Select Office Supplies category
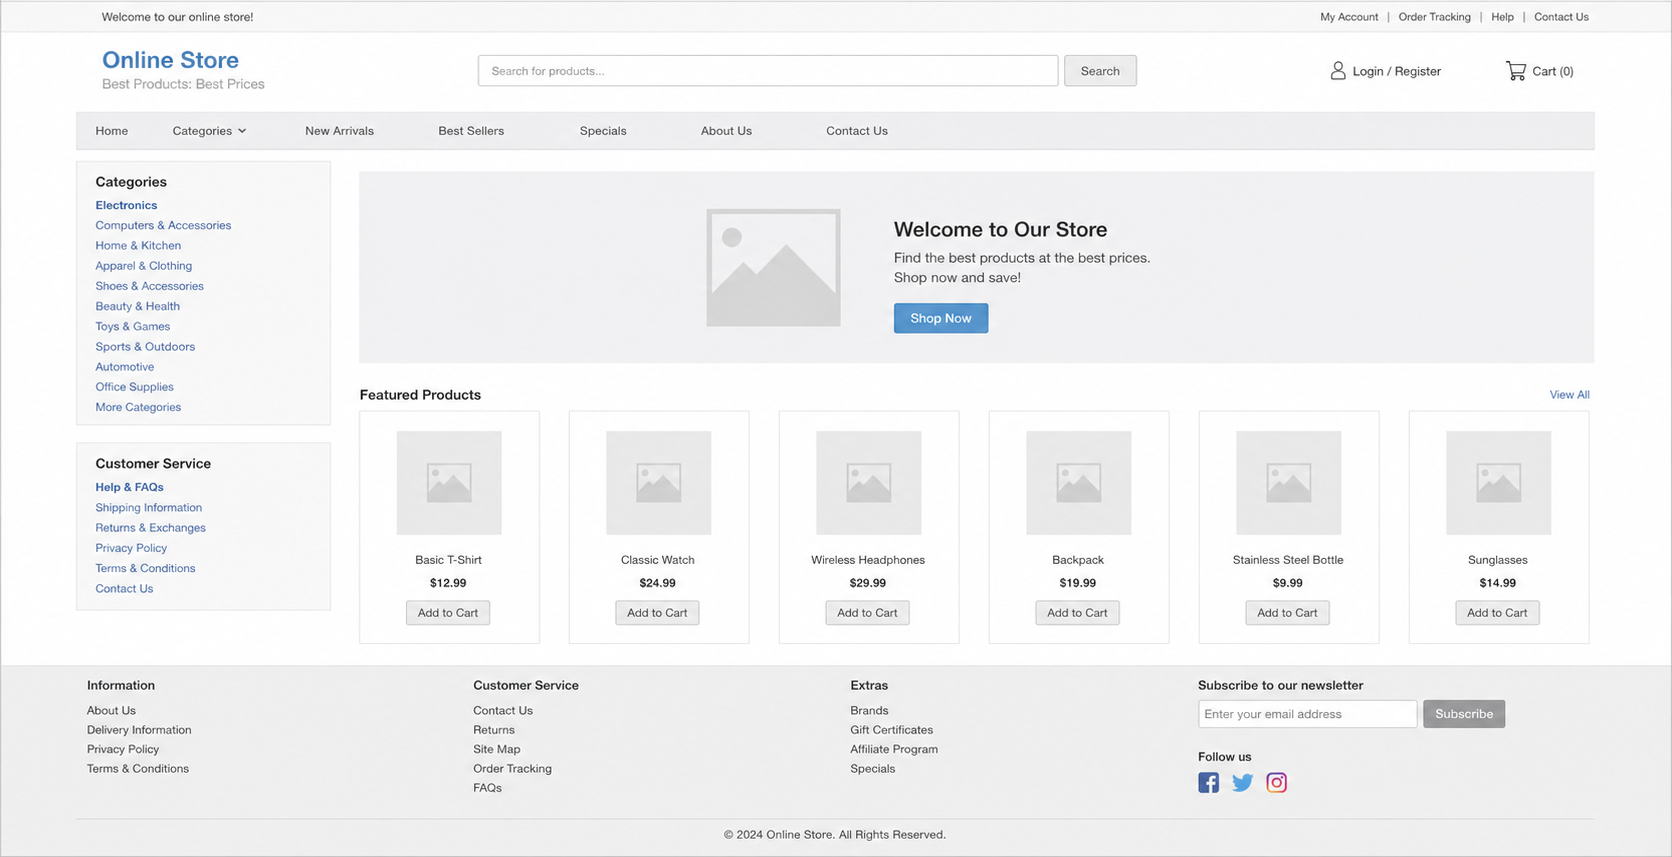 pos(134,387)
